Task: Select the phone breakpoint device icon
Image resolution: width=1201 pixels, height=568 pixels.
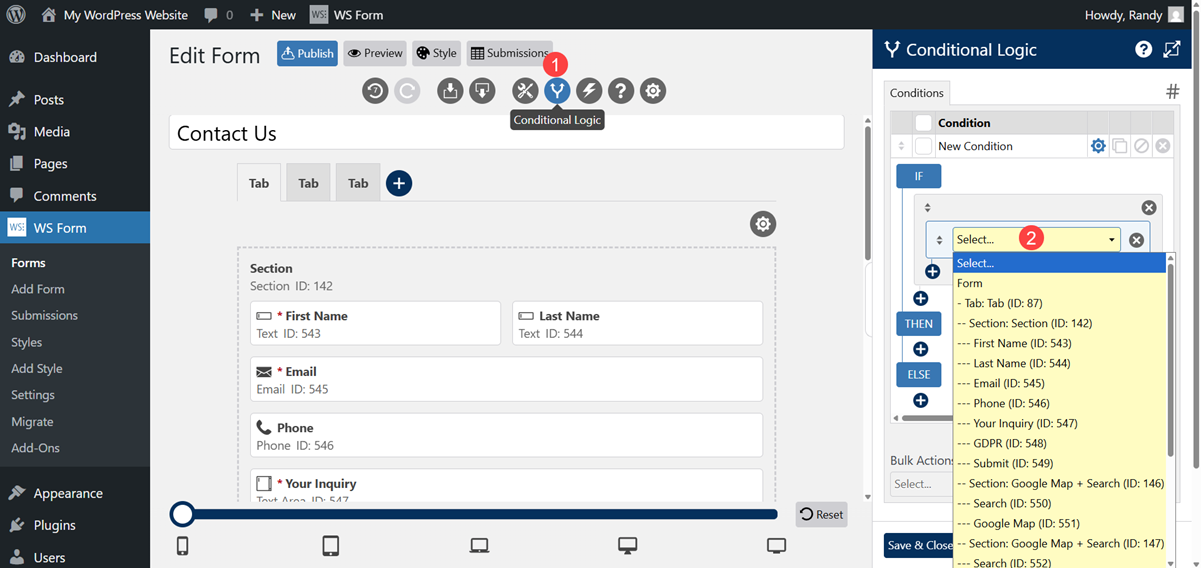Action: pos(183,545)
